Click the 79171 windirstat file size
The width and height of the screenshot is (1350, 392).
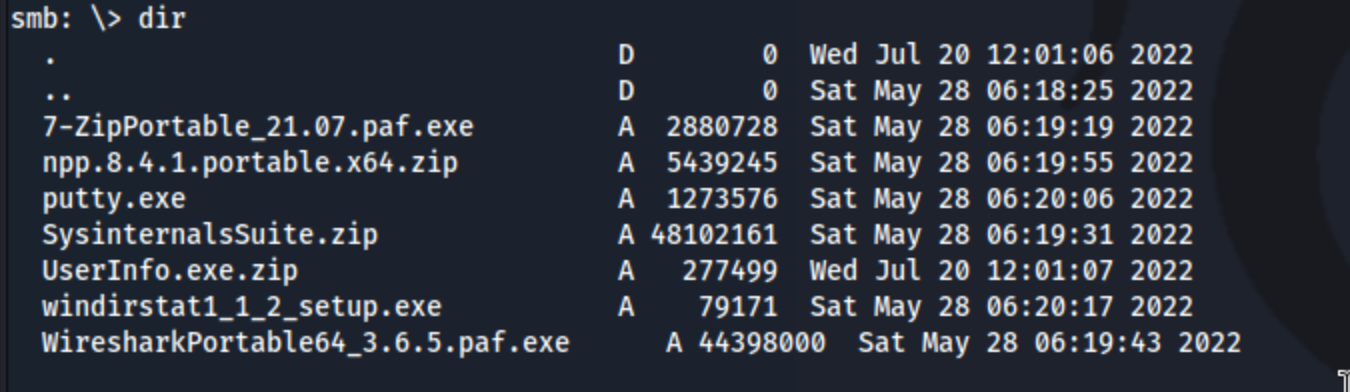click(x=738, y=307)
